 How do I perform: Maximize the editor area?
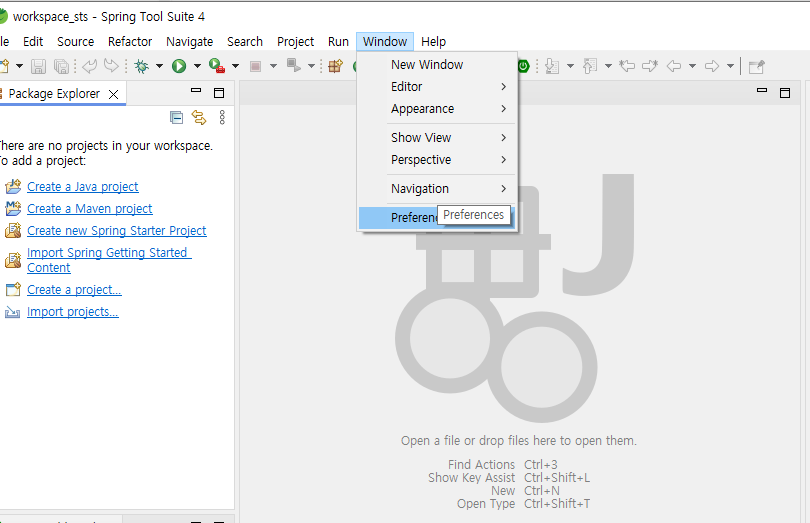pyautogui.click(x=785, y=93)
